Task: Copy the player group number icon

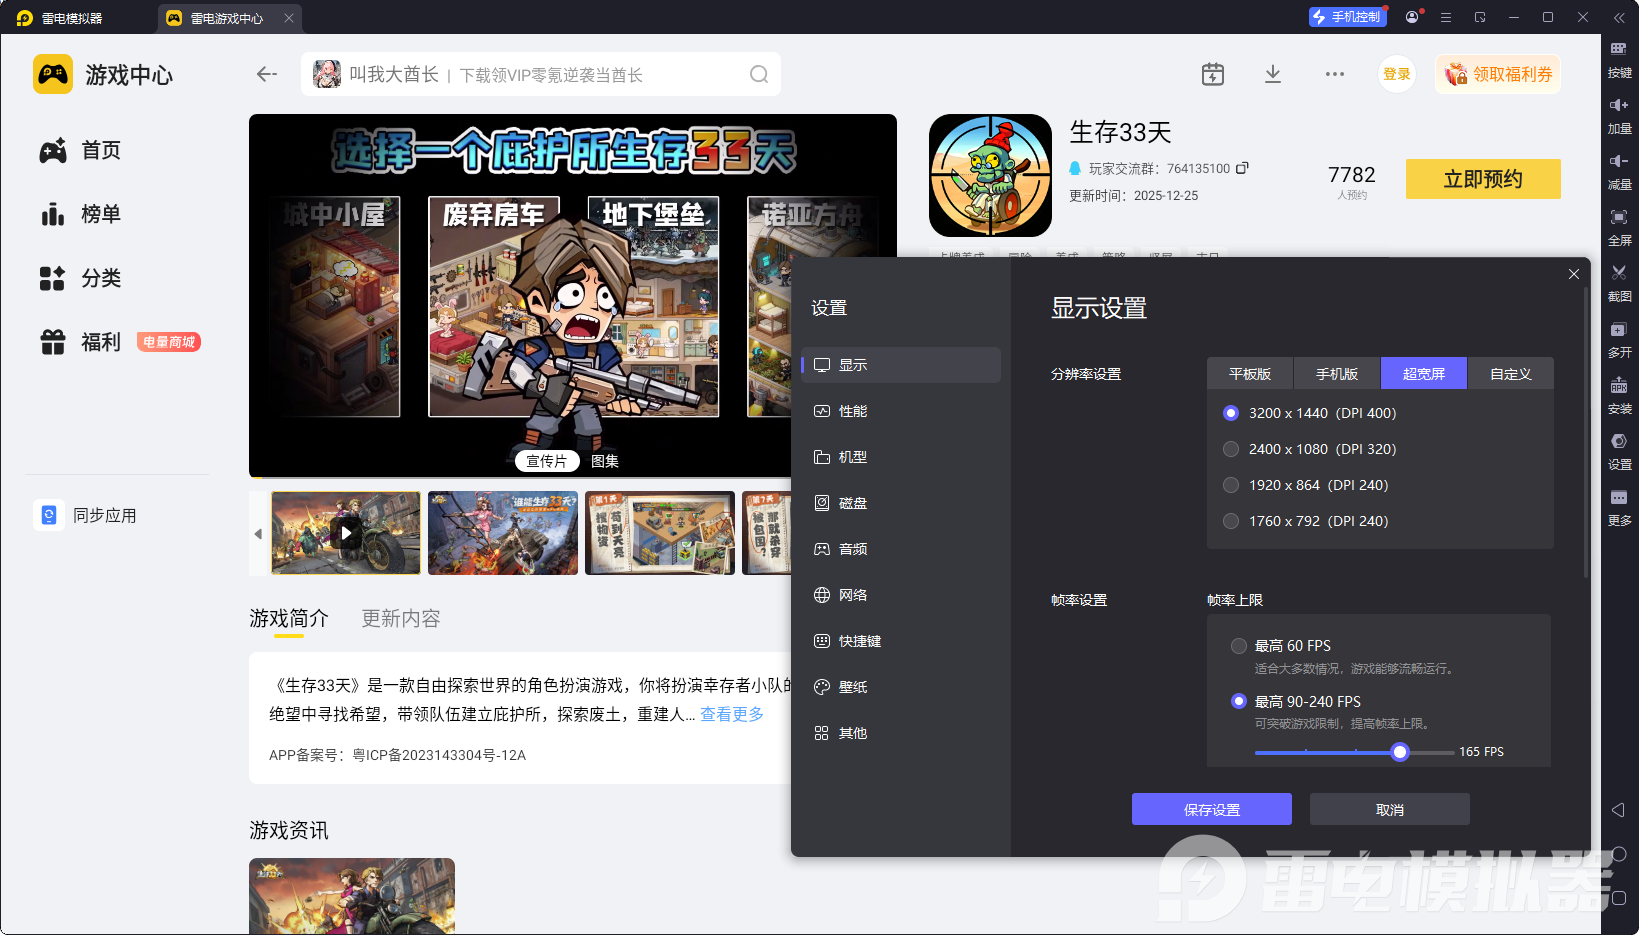Action: pos(1242,168)
